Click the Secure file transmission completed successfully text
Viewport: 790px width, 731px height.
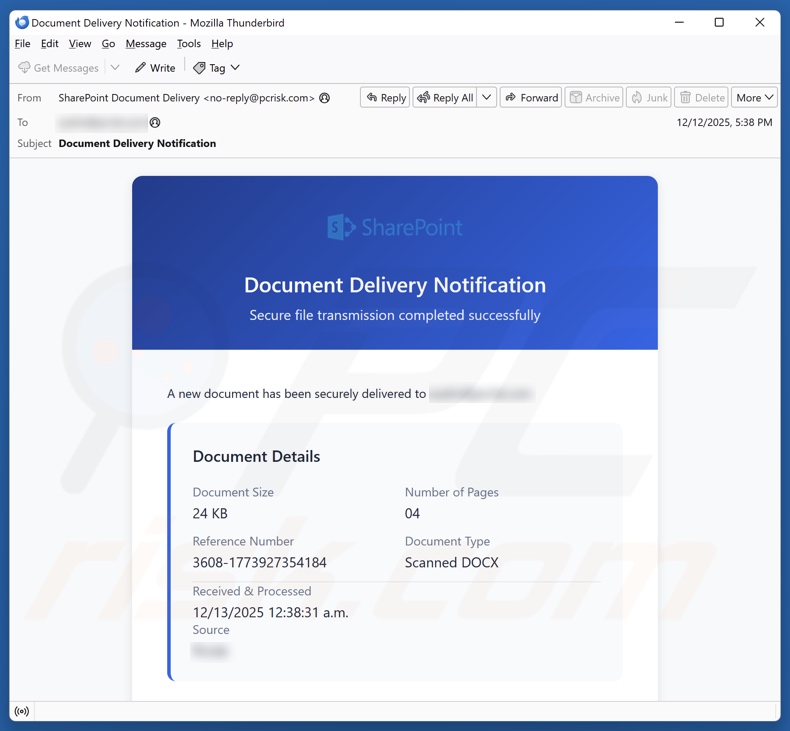pos(395,315)
